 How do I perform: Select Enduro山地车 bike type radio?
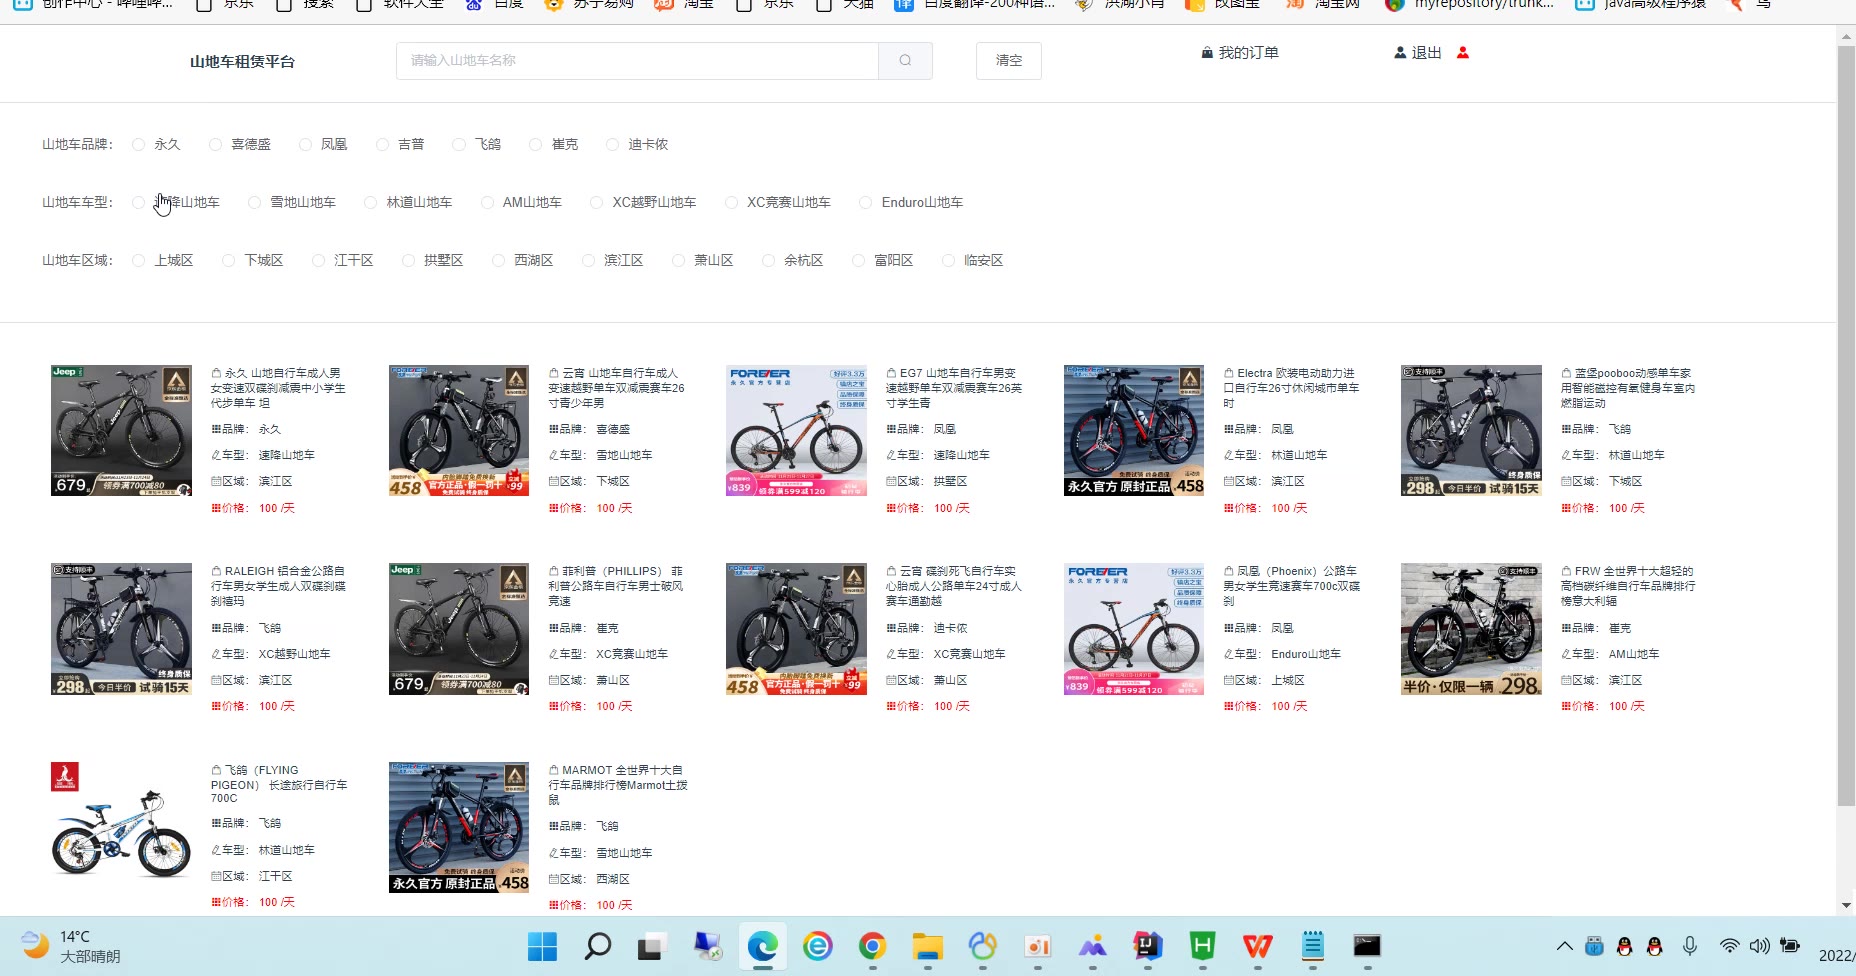866,203
